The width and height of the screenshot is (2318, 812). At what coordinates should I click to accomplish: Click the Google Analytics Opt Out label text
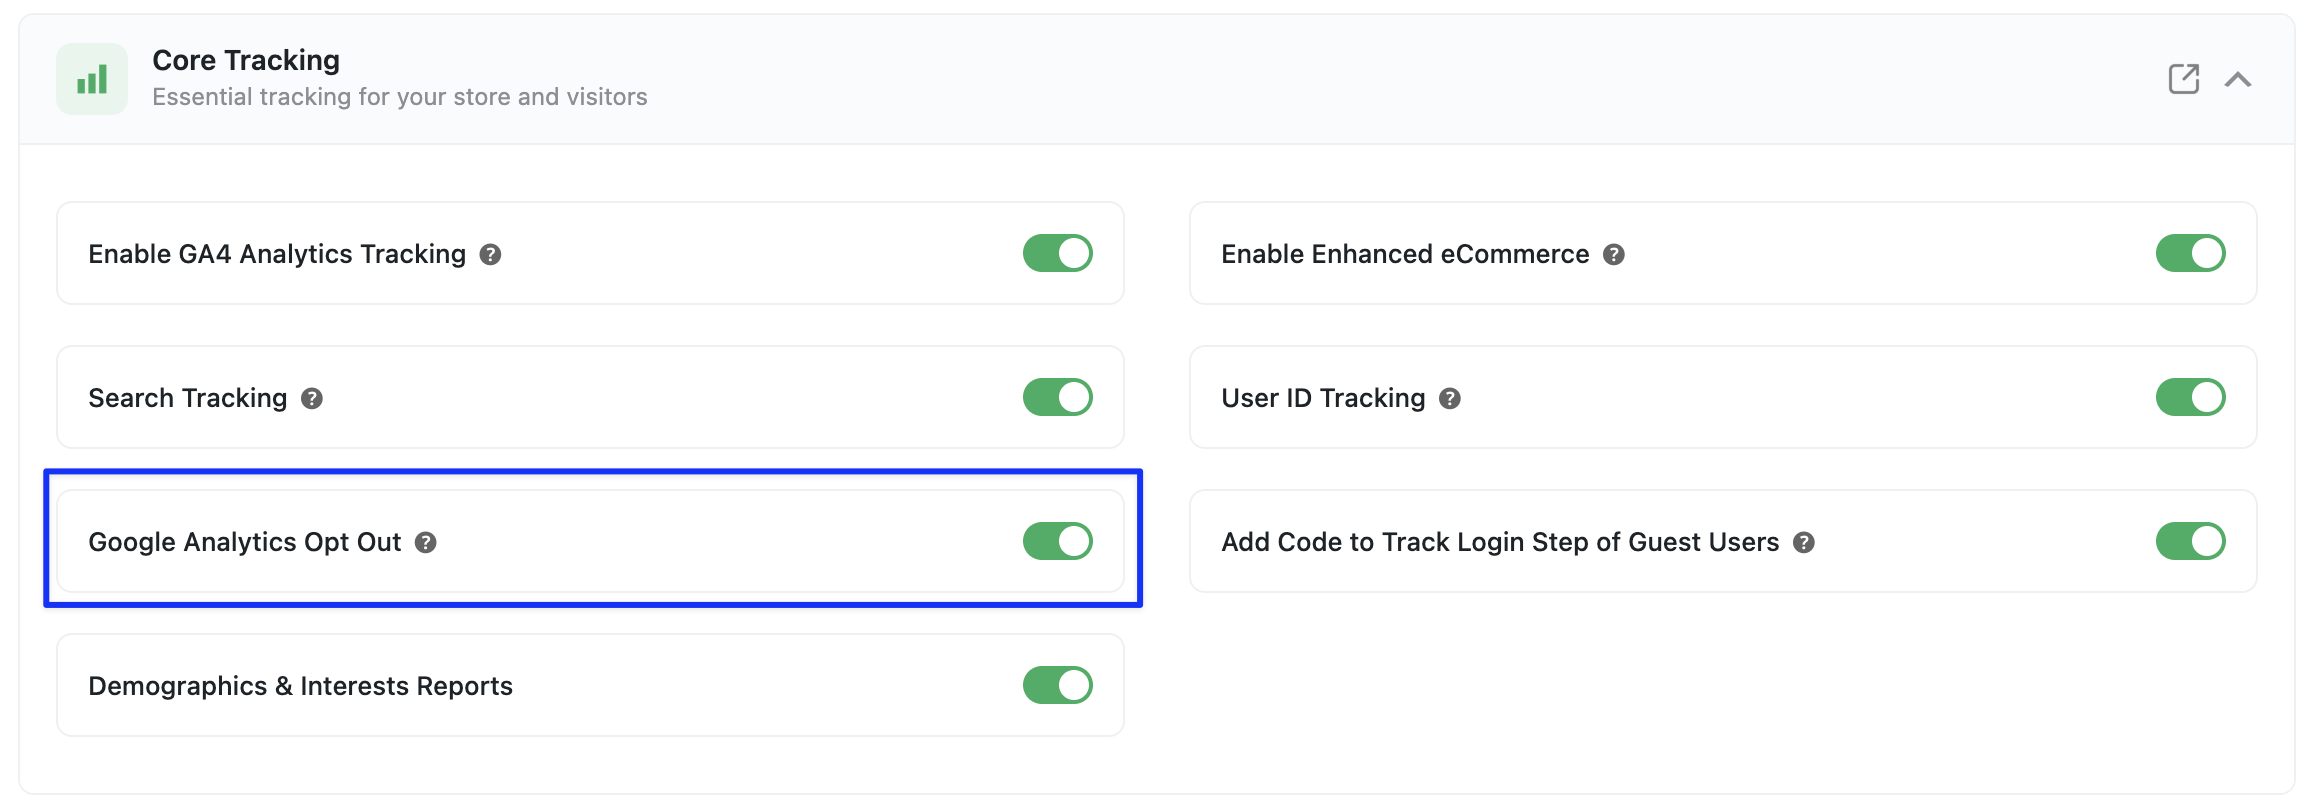point(245,542)
